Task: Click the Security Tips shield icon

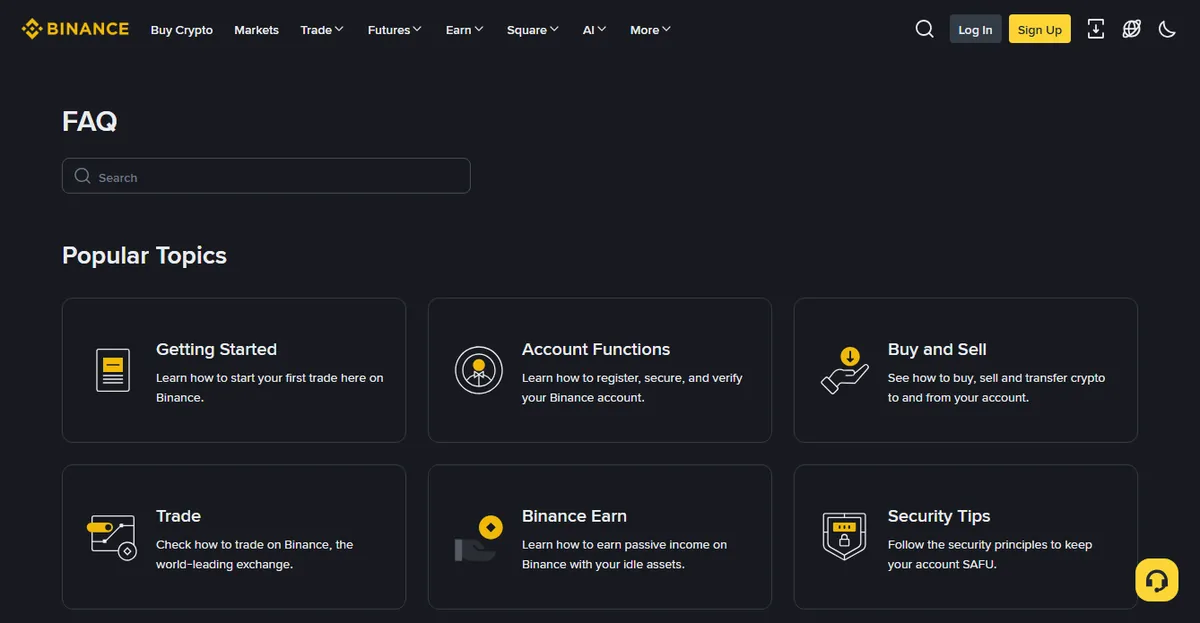Action: point(844,537)
